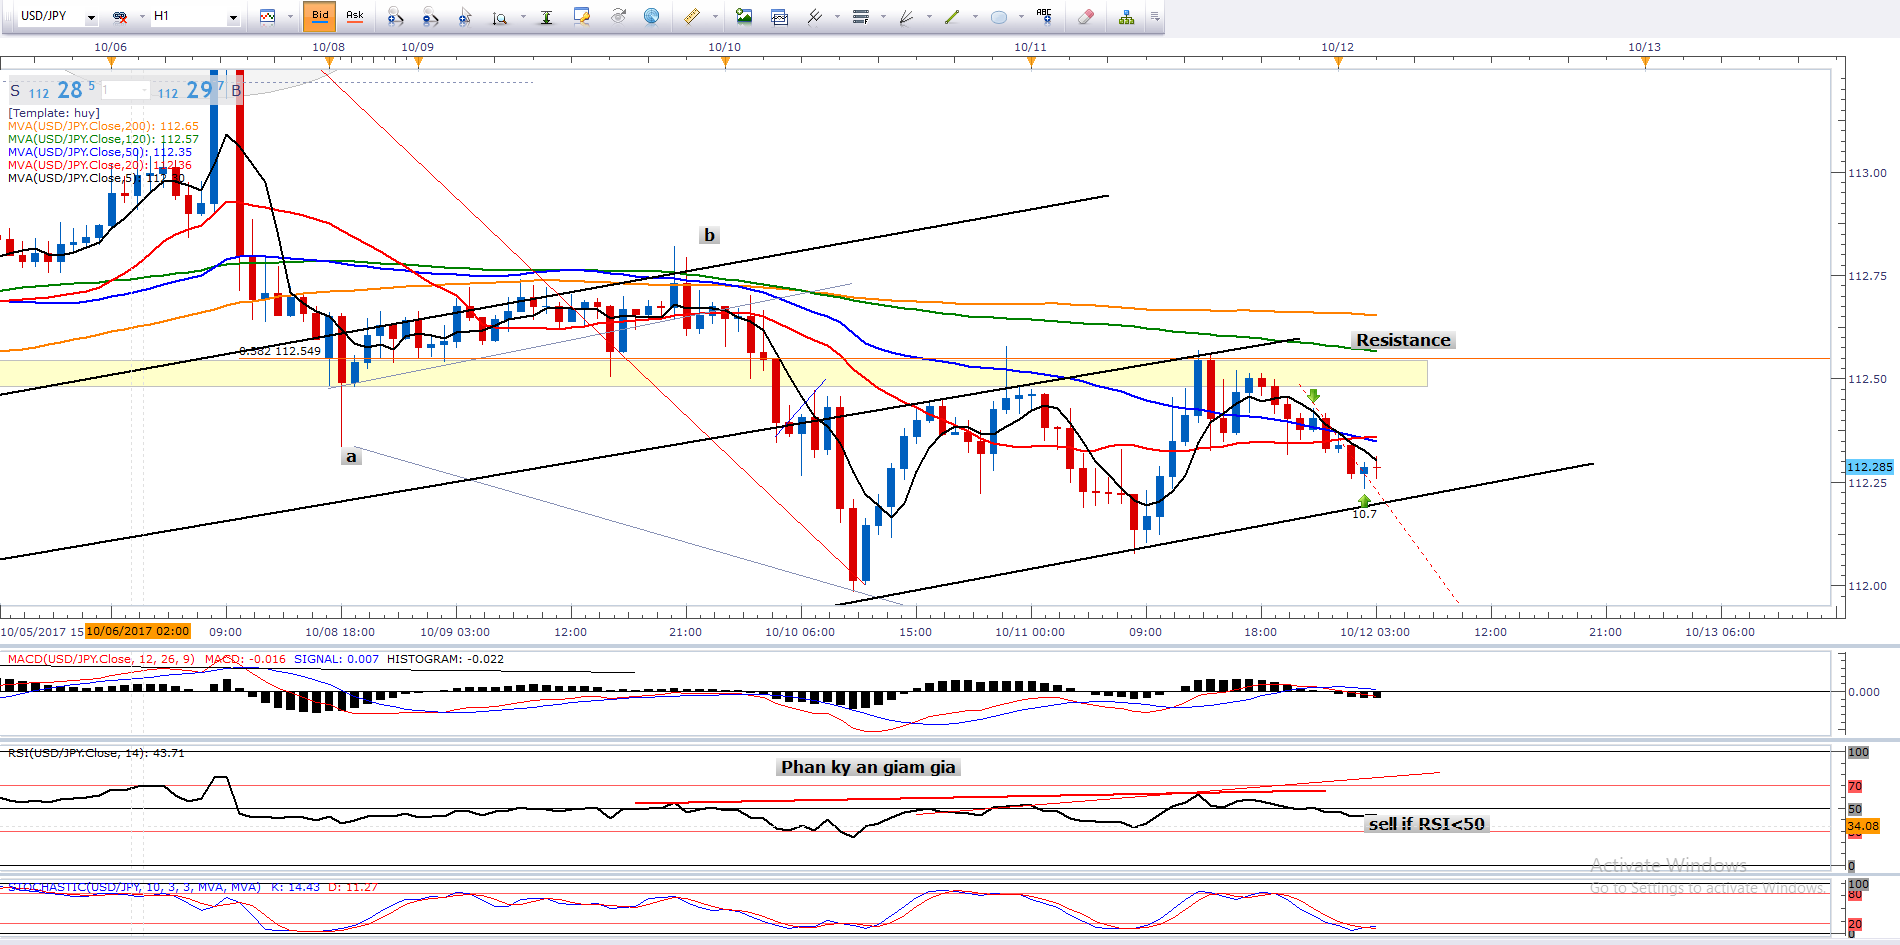Open the USD/JPY symbol dropdown

(x=91, y=17)
